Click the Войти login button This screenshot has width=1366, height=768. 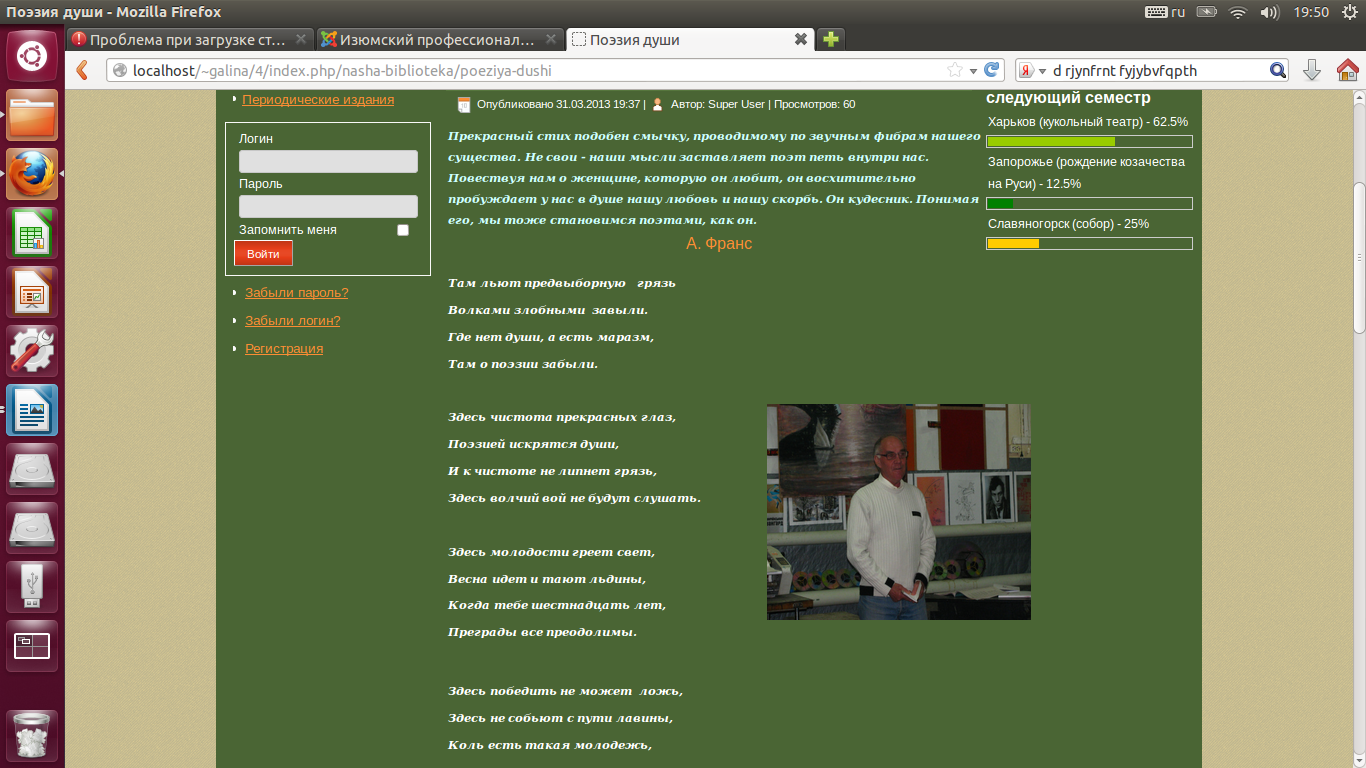263,254
